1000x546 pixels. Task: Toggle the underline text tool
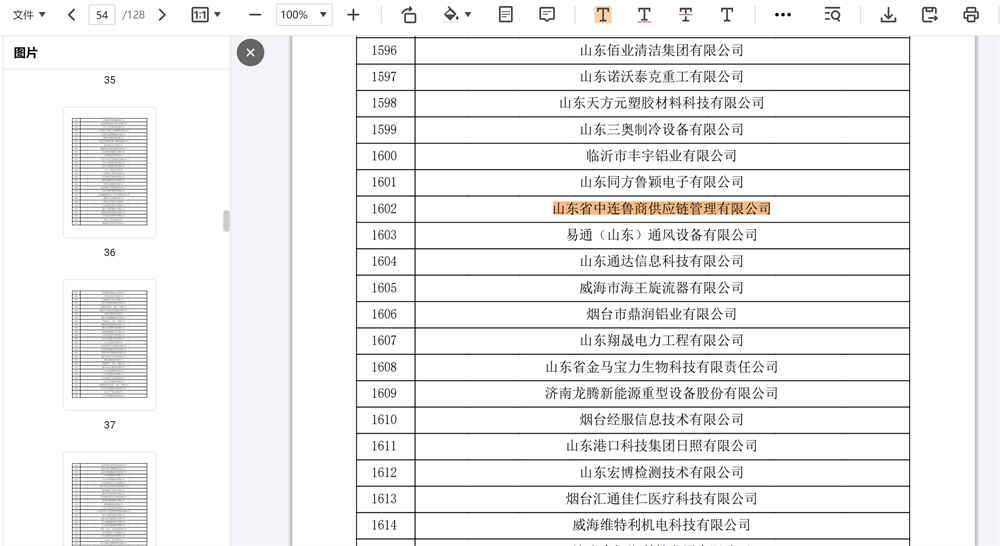click(x=644, y=15)
